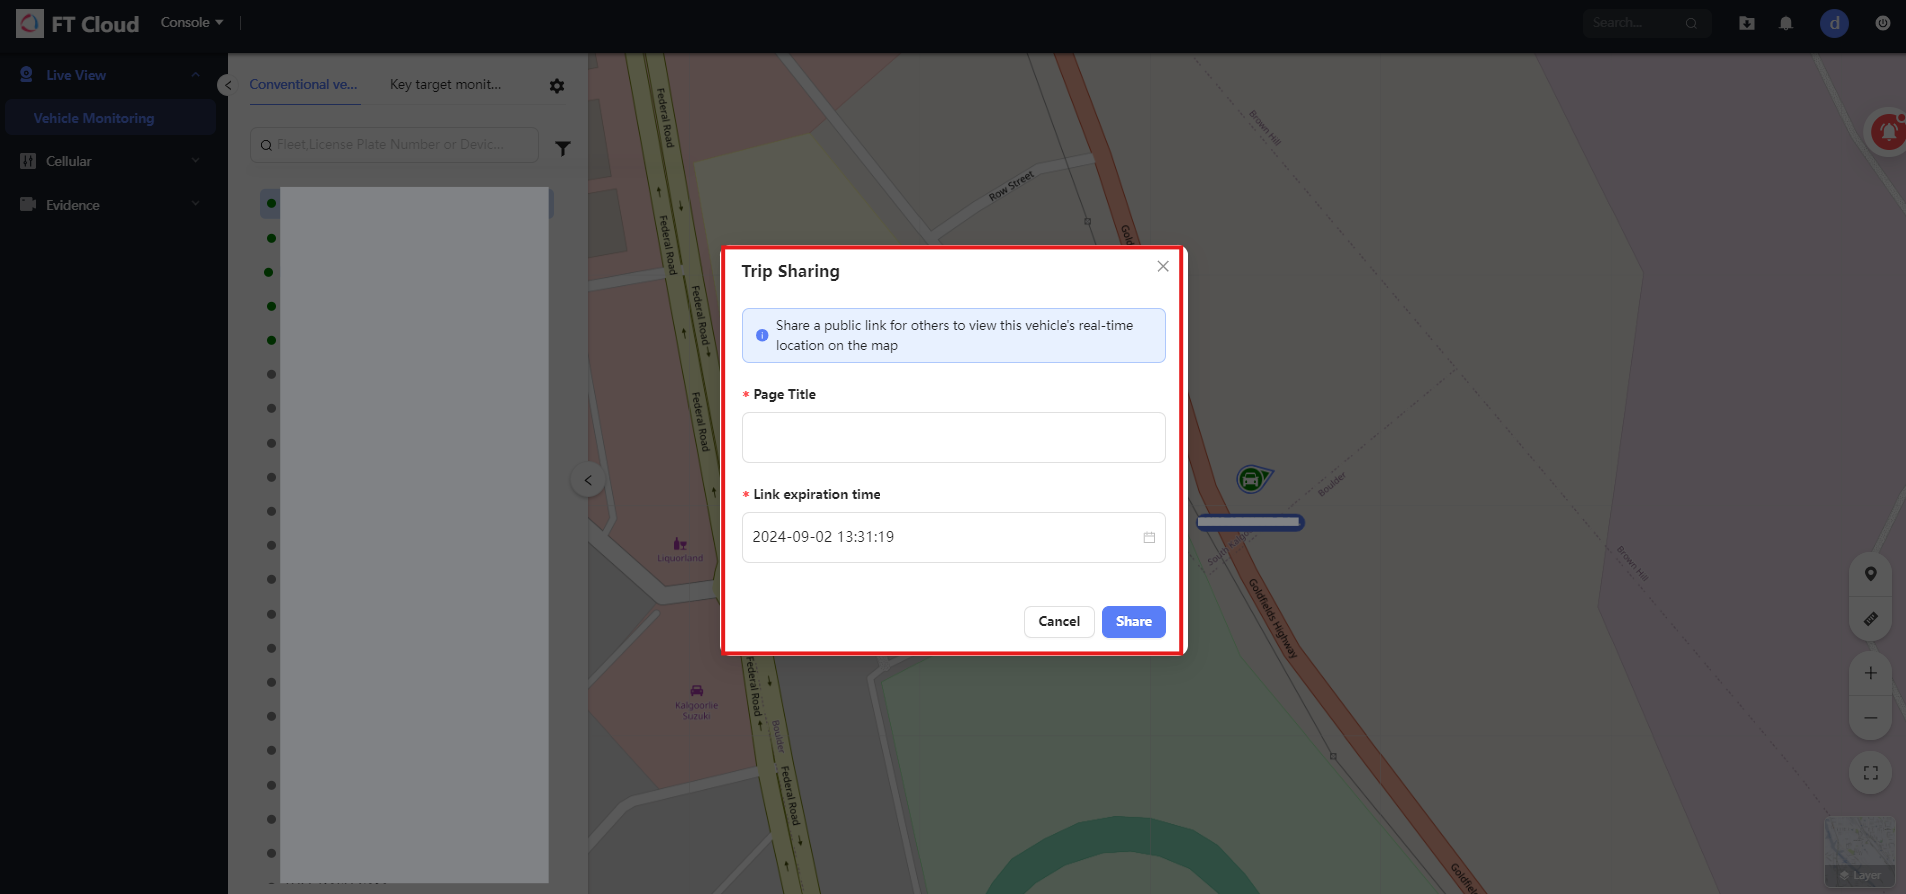
Task: Open the Link expiration time date picker
Action: click(x=953, y=537)
